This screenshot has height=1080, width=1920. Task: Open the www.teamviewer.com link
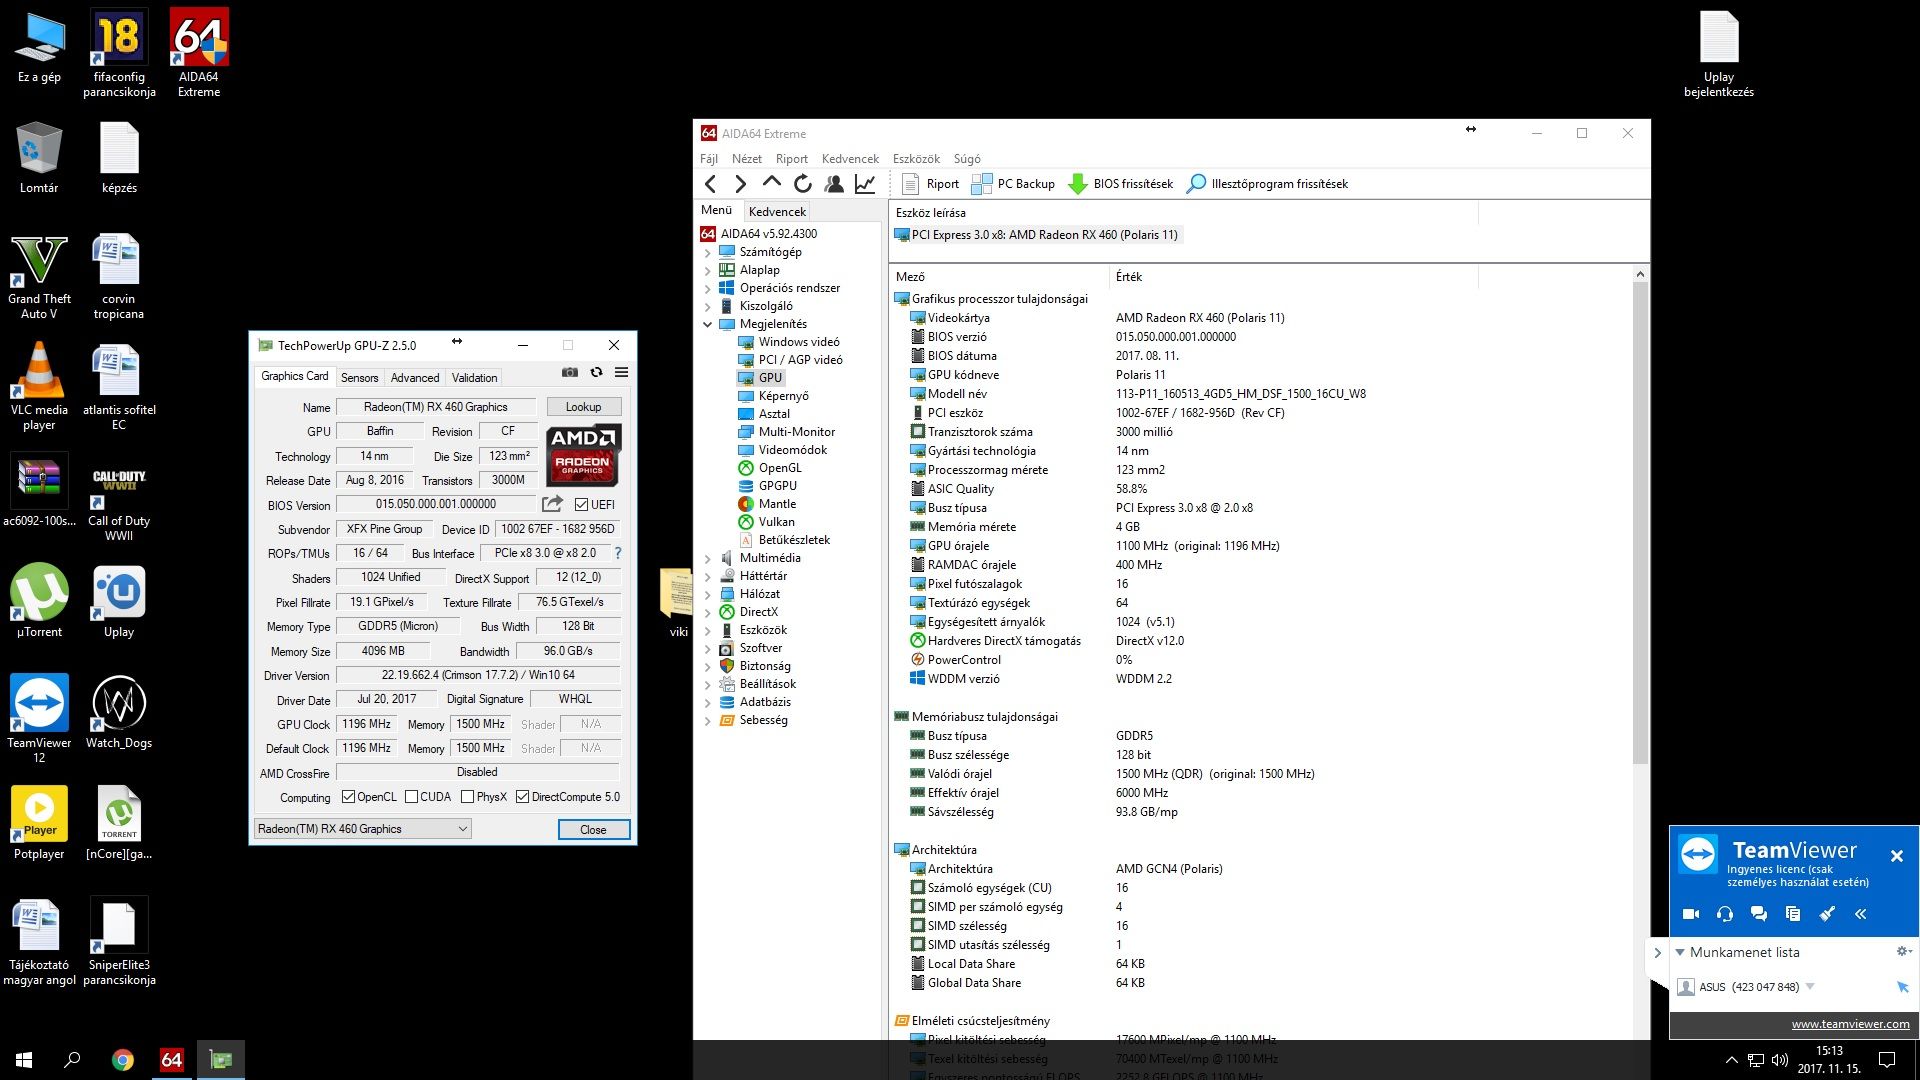pos(1850,1024)
